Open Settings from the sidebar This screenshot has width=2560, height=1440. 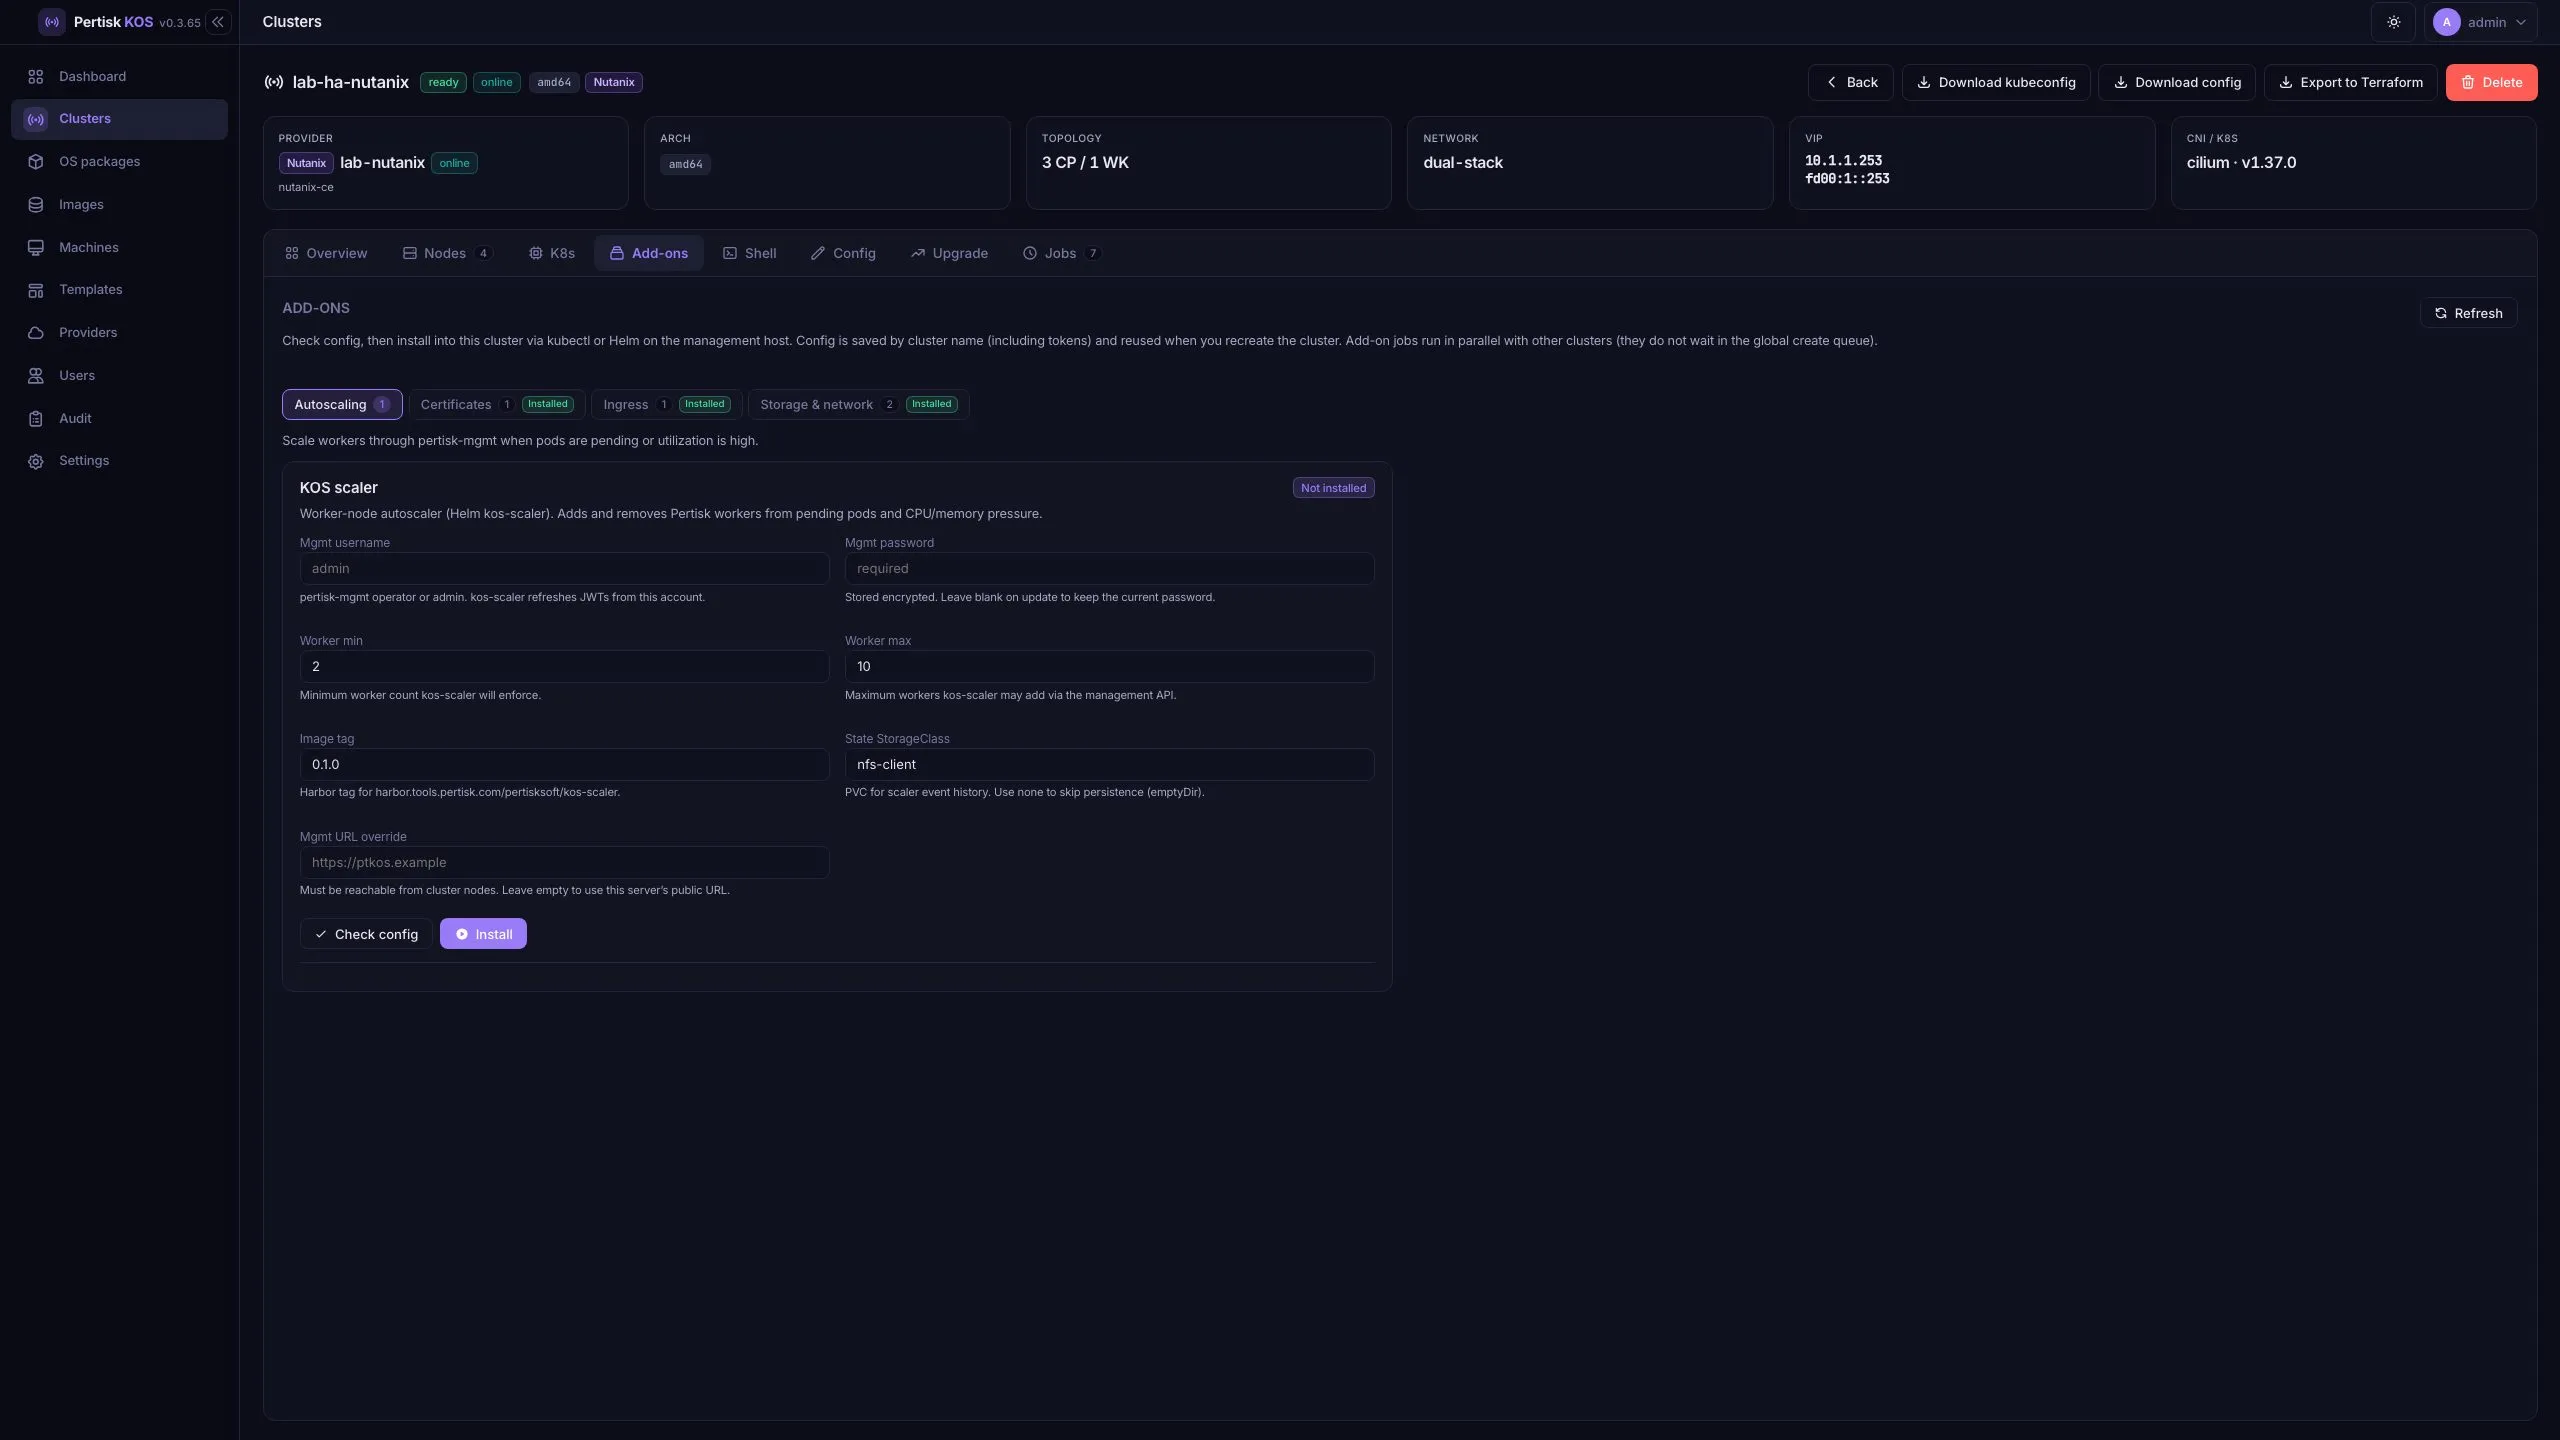click(x=119, y=461)
